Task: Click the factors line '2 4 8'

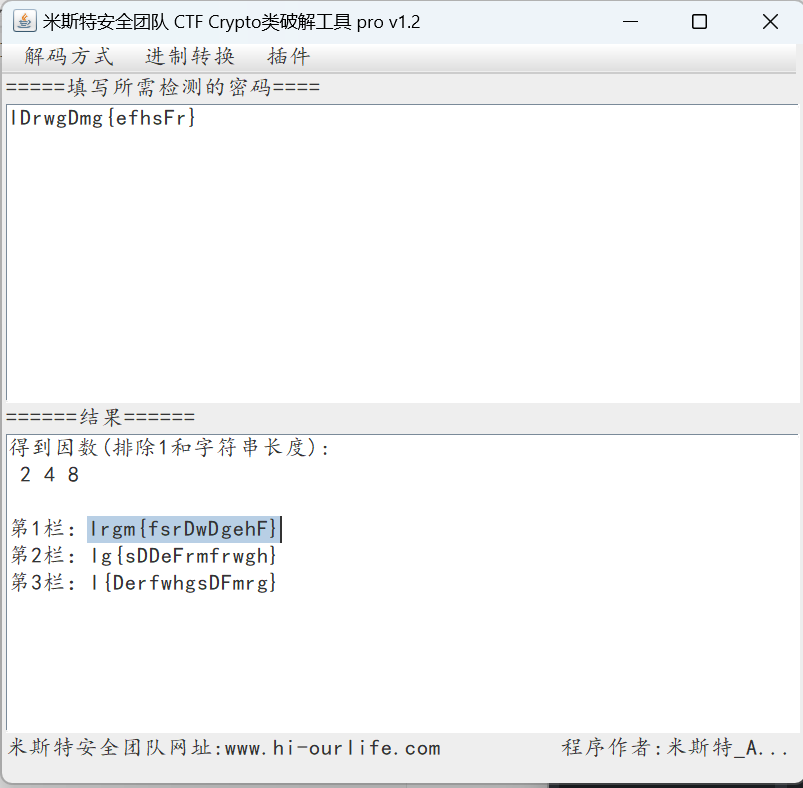Action: click(x=49, y=475)
